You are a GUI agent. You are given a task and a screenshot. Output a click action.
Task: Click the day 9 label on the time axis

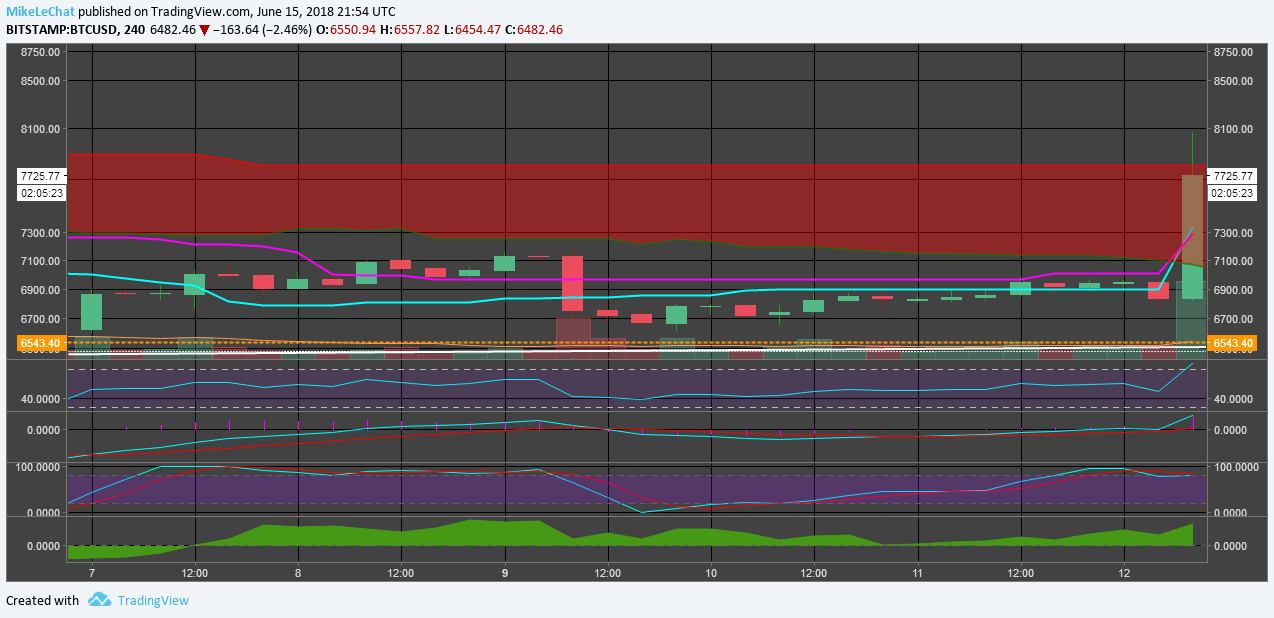click(x=505, y=574)
